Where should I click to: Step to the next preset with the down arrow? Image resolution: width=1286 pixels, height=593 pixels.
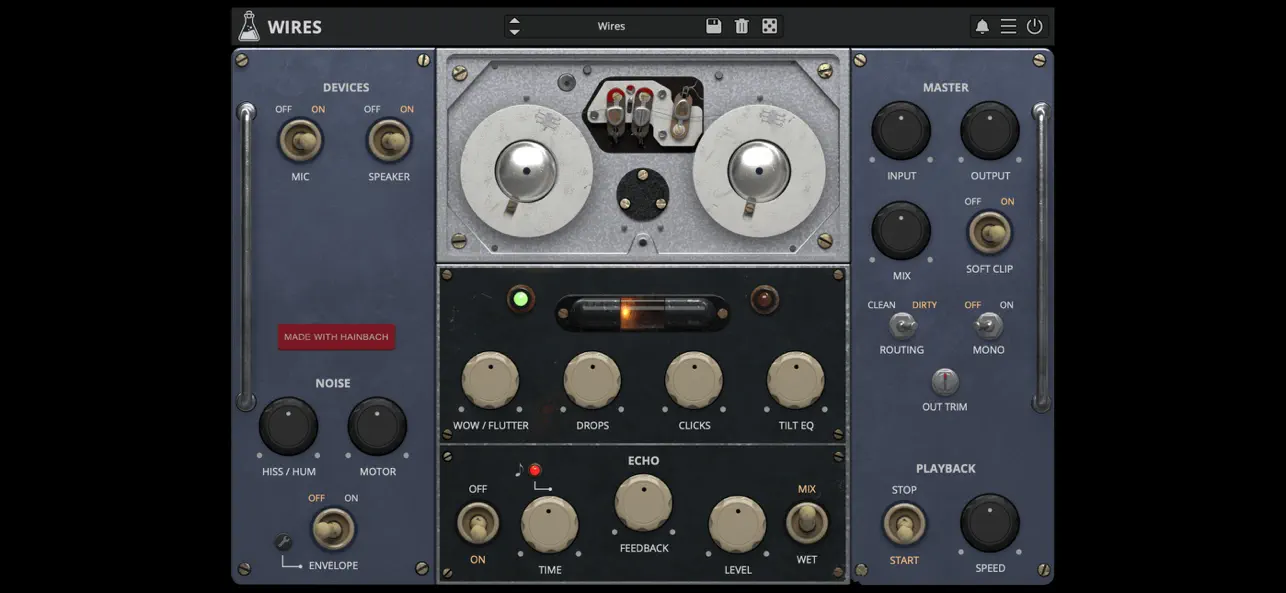click(515, 30)
